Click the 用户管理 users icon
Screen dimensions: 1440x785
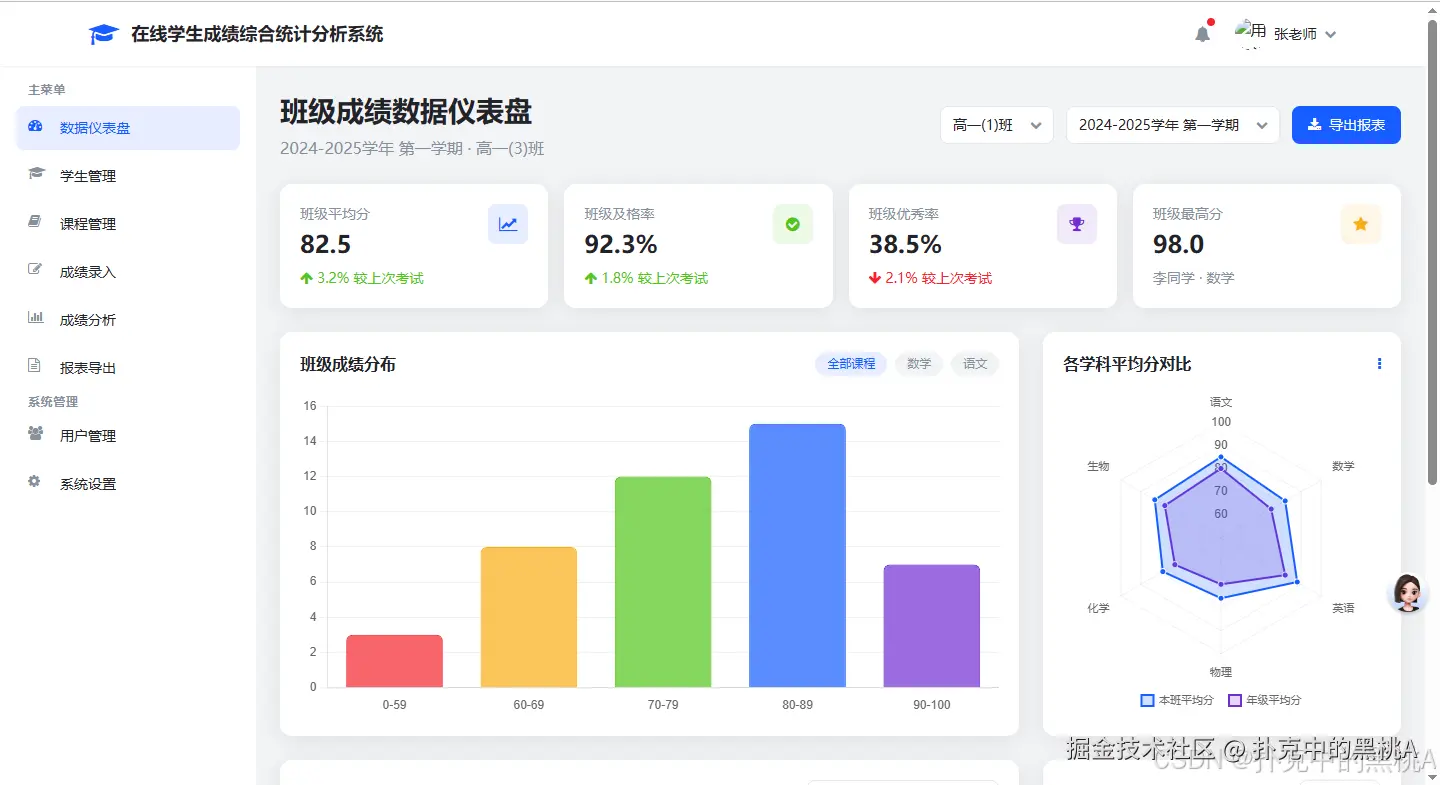tap(36, 434)
